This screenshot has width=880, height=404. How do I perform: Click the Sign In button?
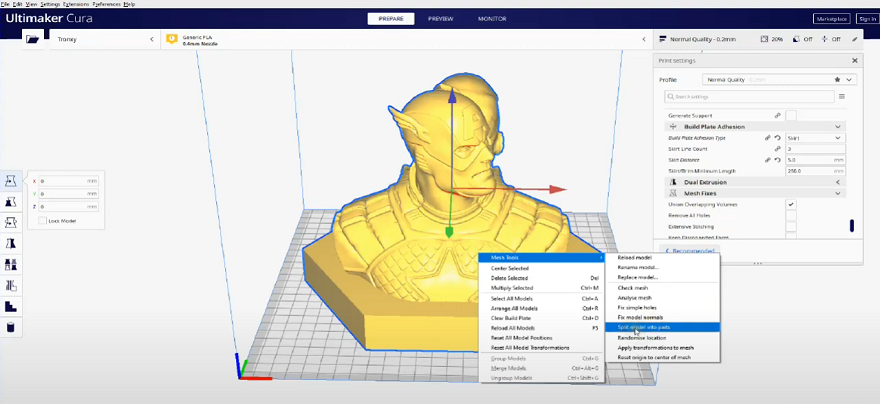point(867,19)
